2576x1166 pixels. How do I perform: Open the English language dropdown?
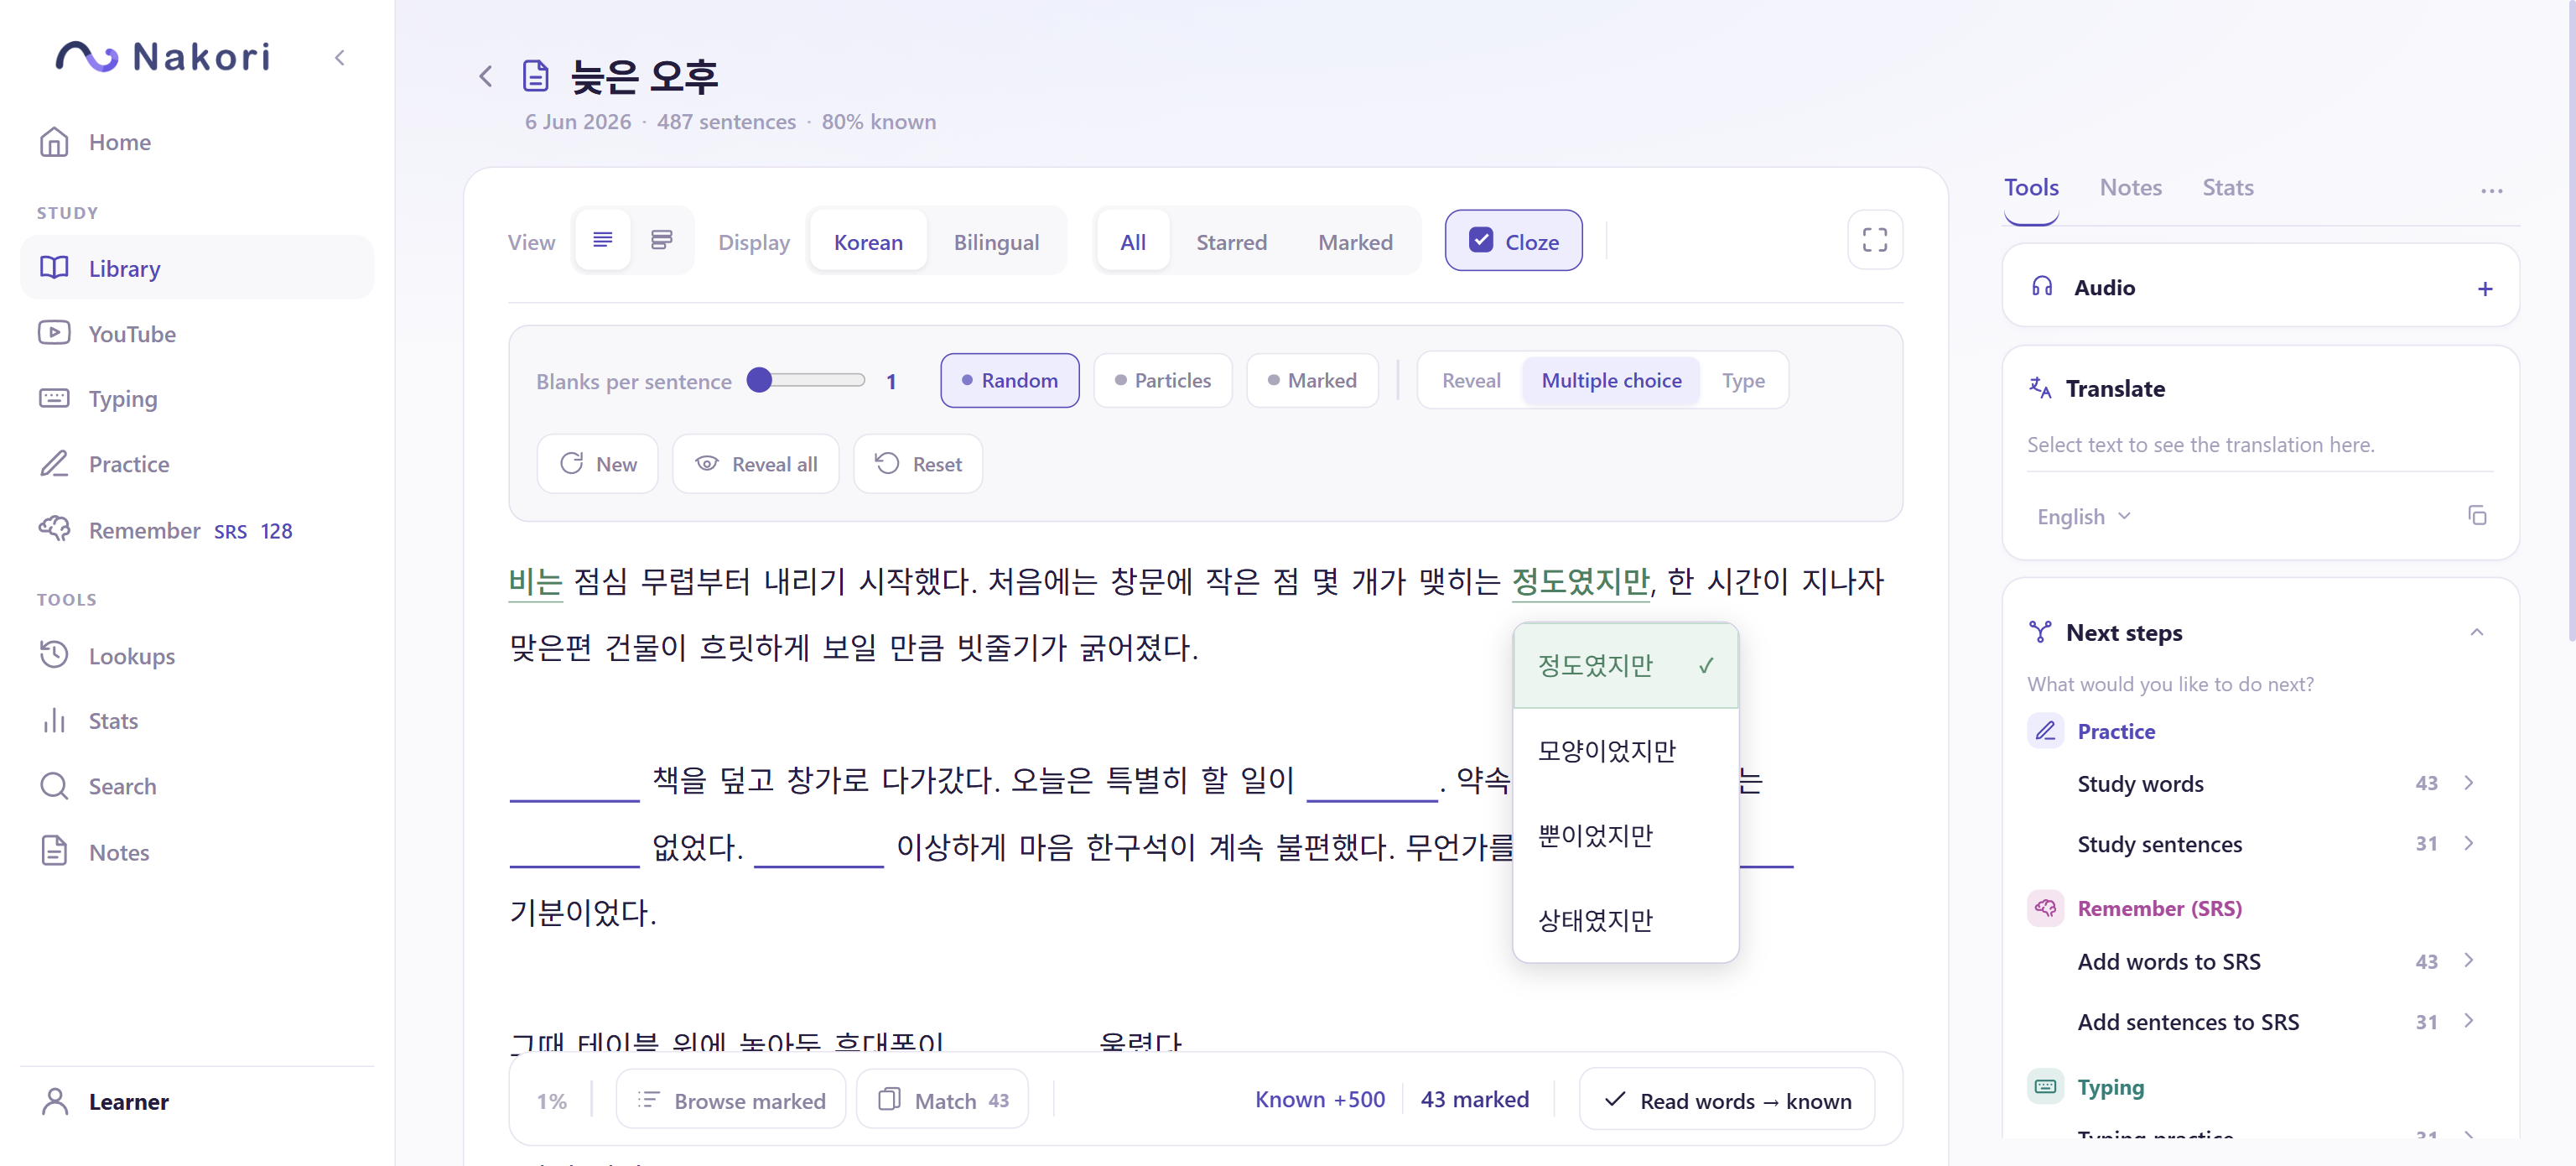pyautogui.click(x=2083, y=516)
